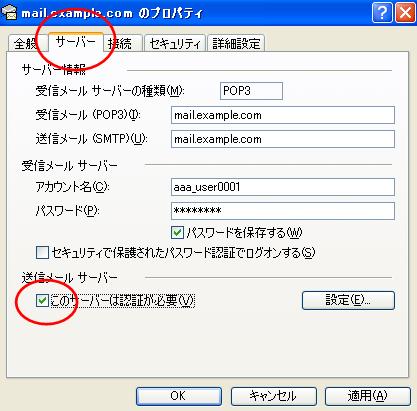Focus the パスワード input field
This screenshot has height=411, width=417.
pyautogui.click(x=283, y=211)
